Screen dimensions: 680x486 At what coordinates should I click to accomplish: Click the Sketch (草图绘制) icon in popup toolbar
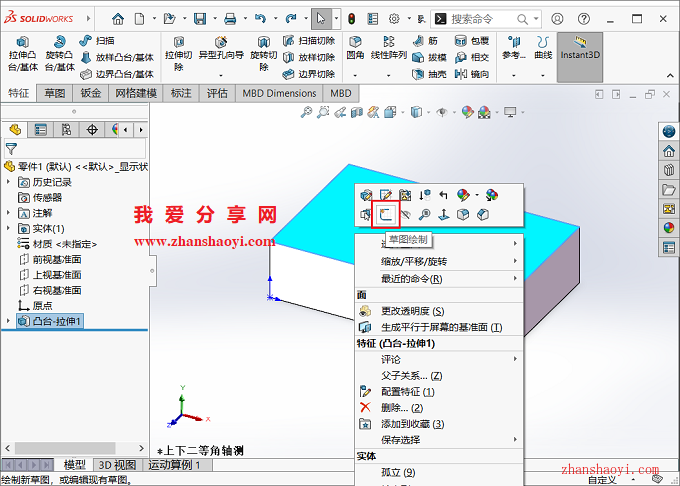[x=385, y=214]
